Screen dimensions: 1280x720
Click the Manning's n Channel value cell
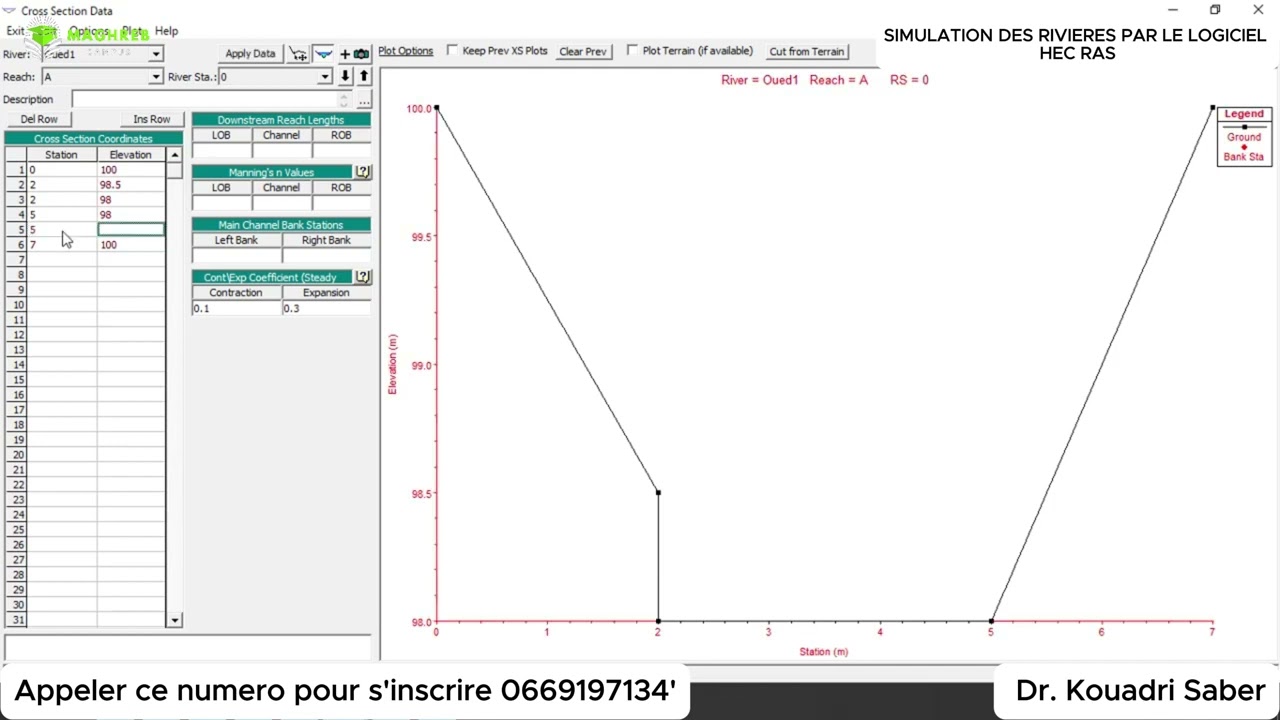coord(281,203)
